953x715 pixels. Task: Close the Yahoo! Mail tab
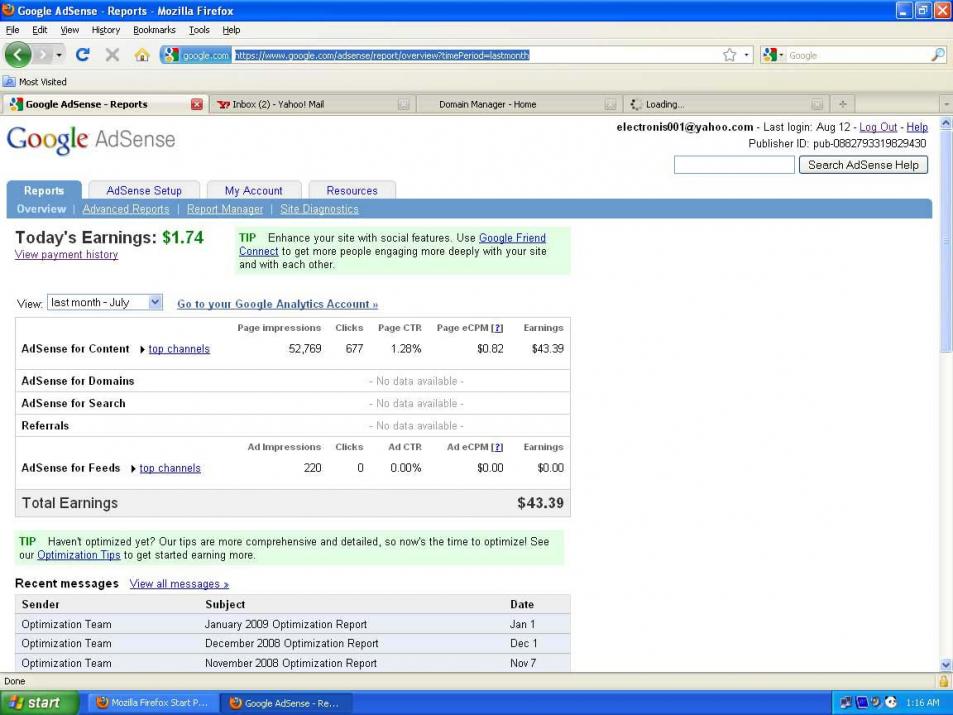[x=404, y=105]
